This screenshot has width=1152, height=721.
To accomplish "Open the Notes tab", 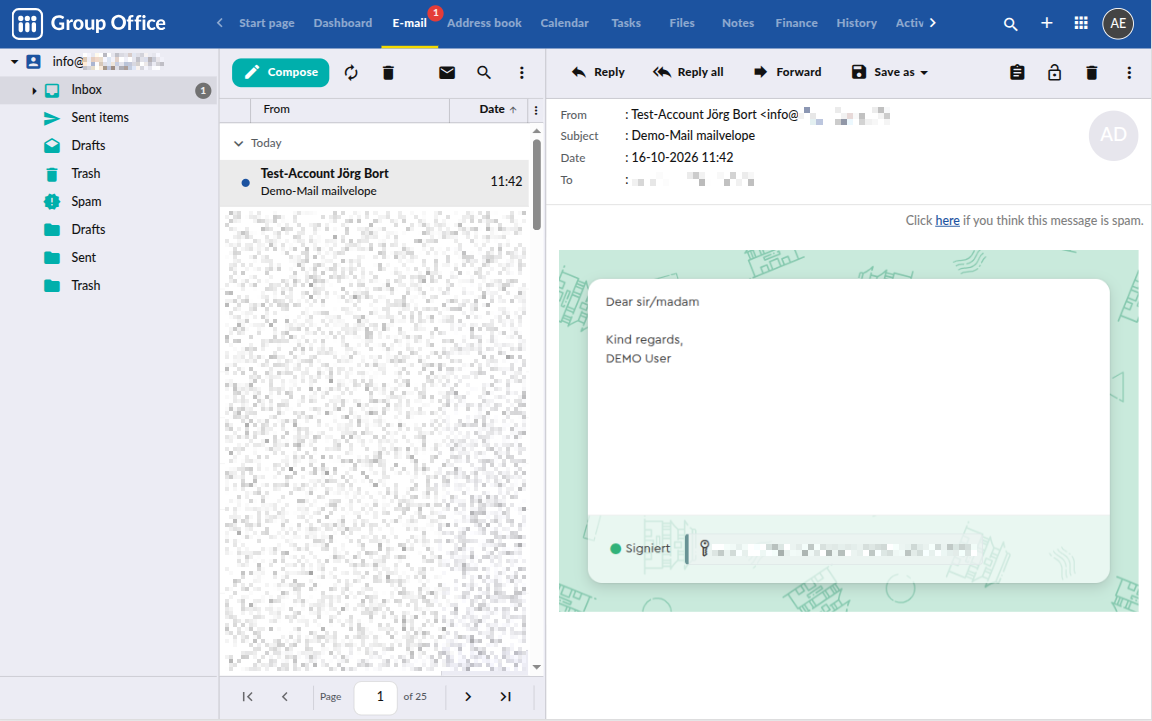I will pyautogui.click(x=738, y=24).
